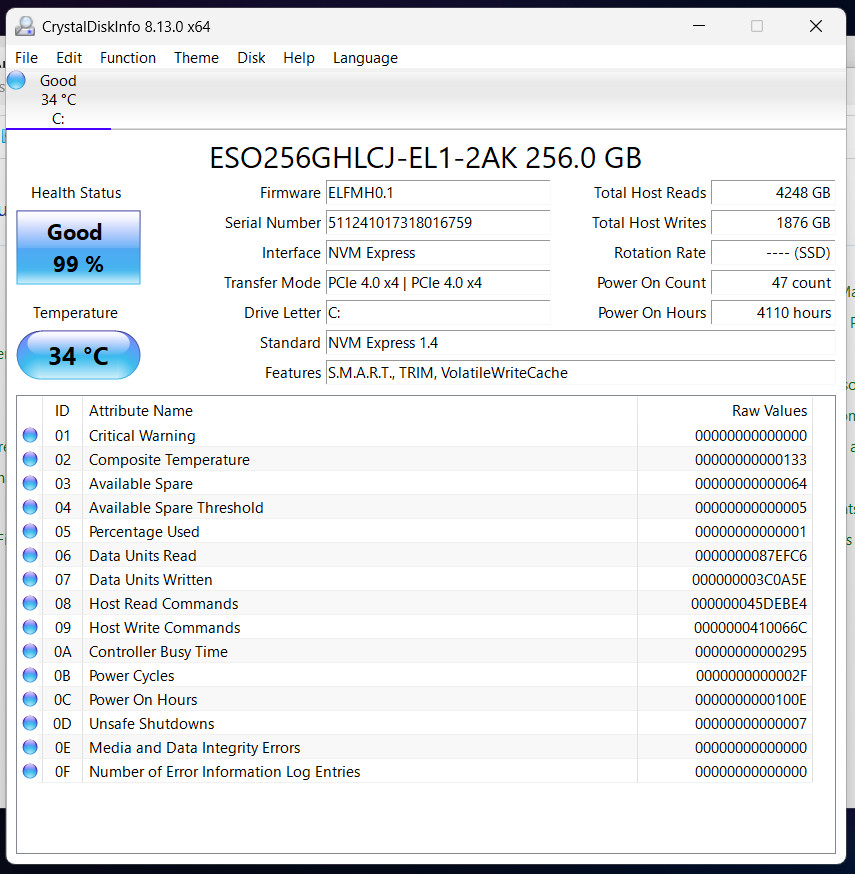Click the status orb for Percentage Used

coord(30,531)
